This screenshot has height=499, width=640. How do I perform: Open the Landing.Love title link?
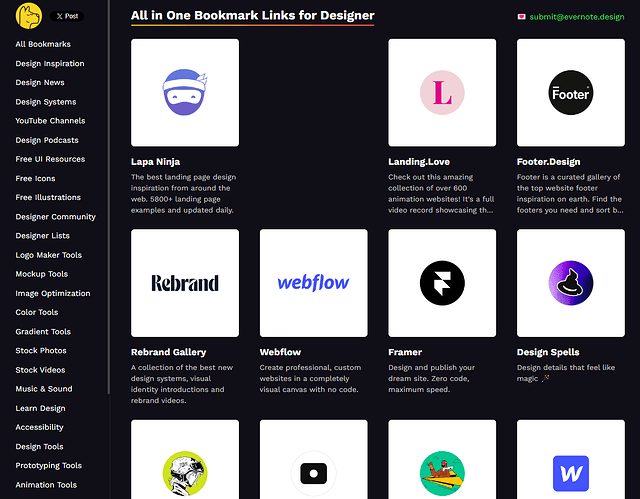pyautogui.click(x=419, y=162)
